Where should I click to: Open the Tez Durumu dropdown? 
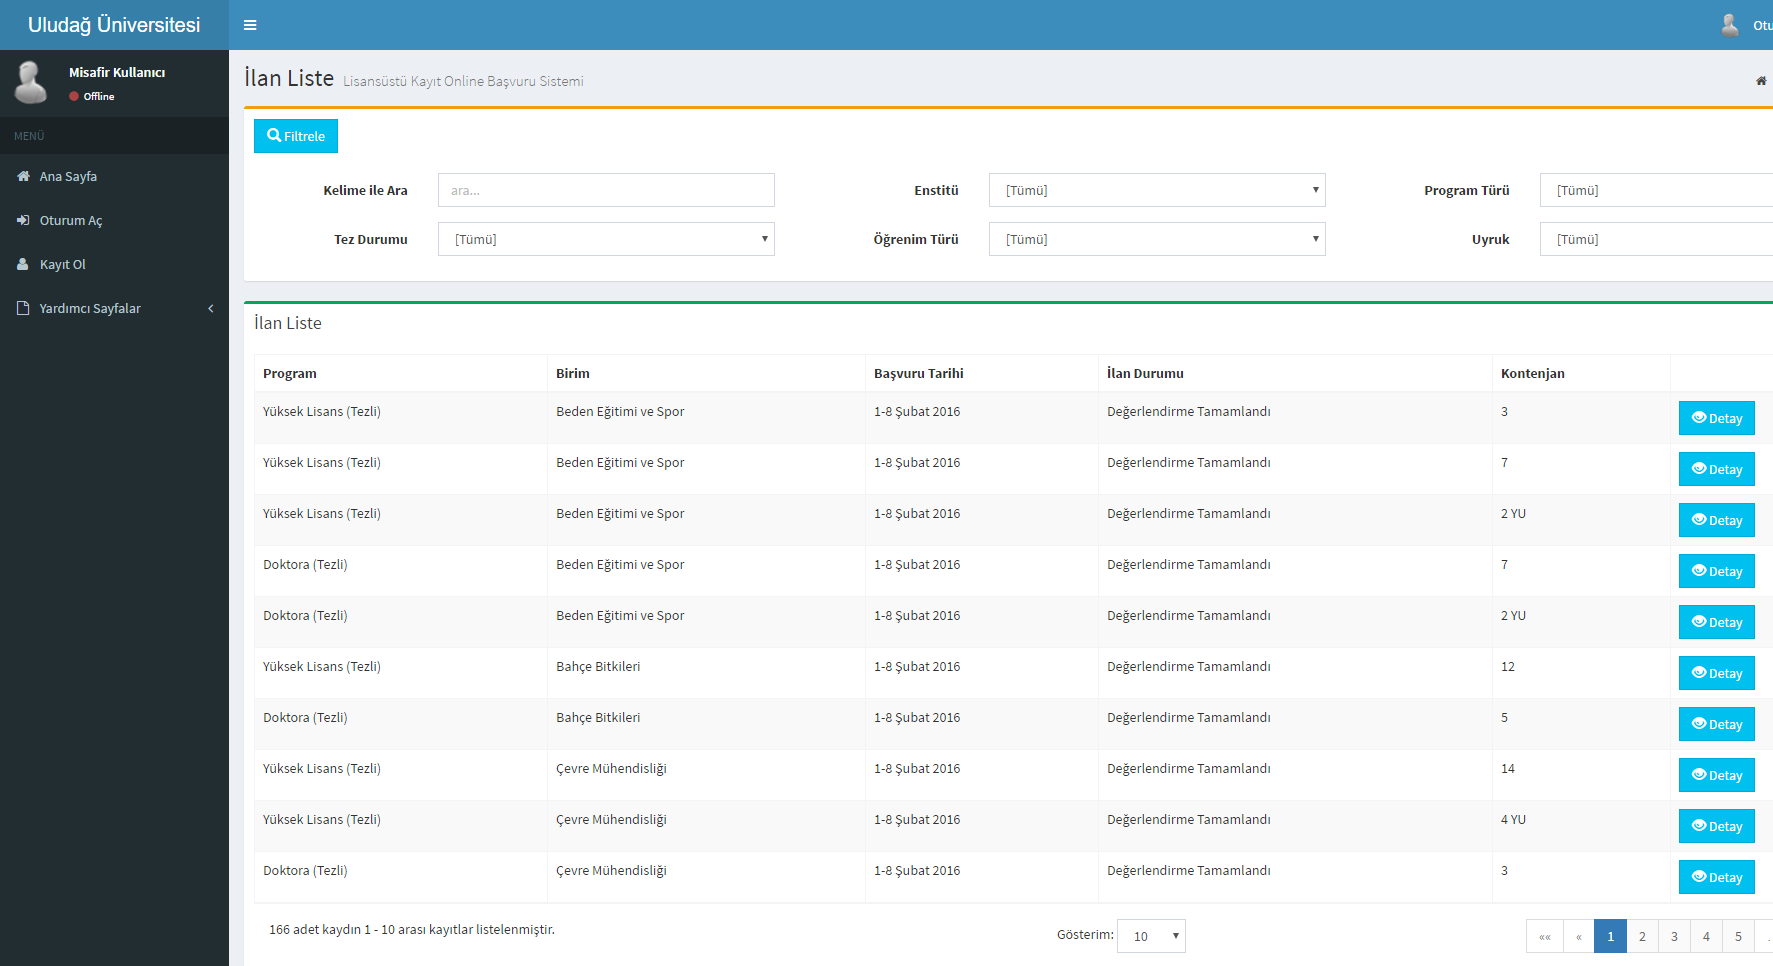tap(606, 239)
